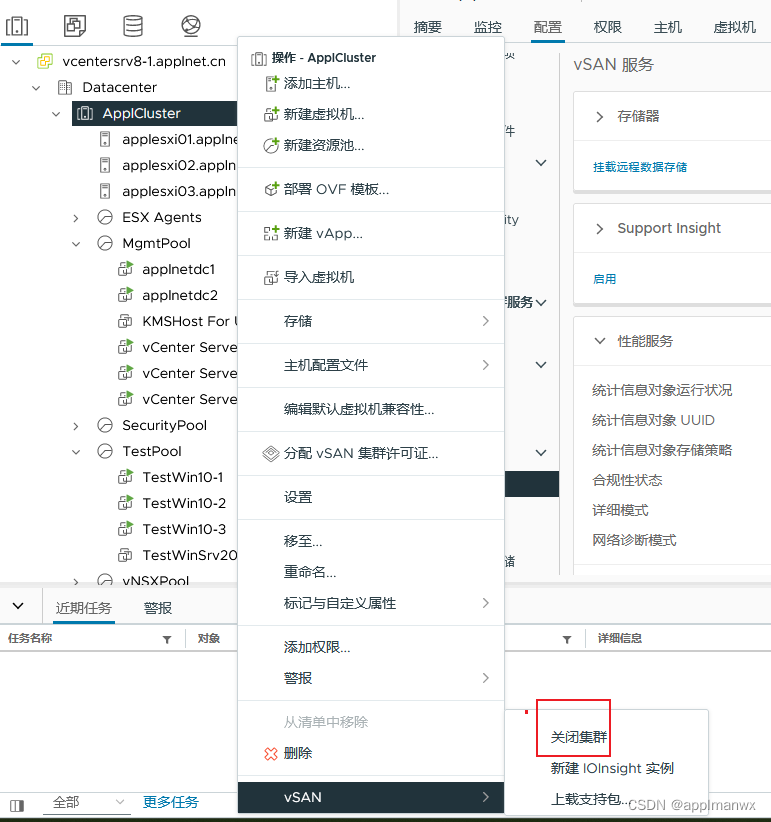Click the host icon beside applesxi01

click(105, 139)
